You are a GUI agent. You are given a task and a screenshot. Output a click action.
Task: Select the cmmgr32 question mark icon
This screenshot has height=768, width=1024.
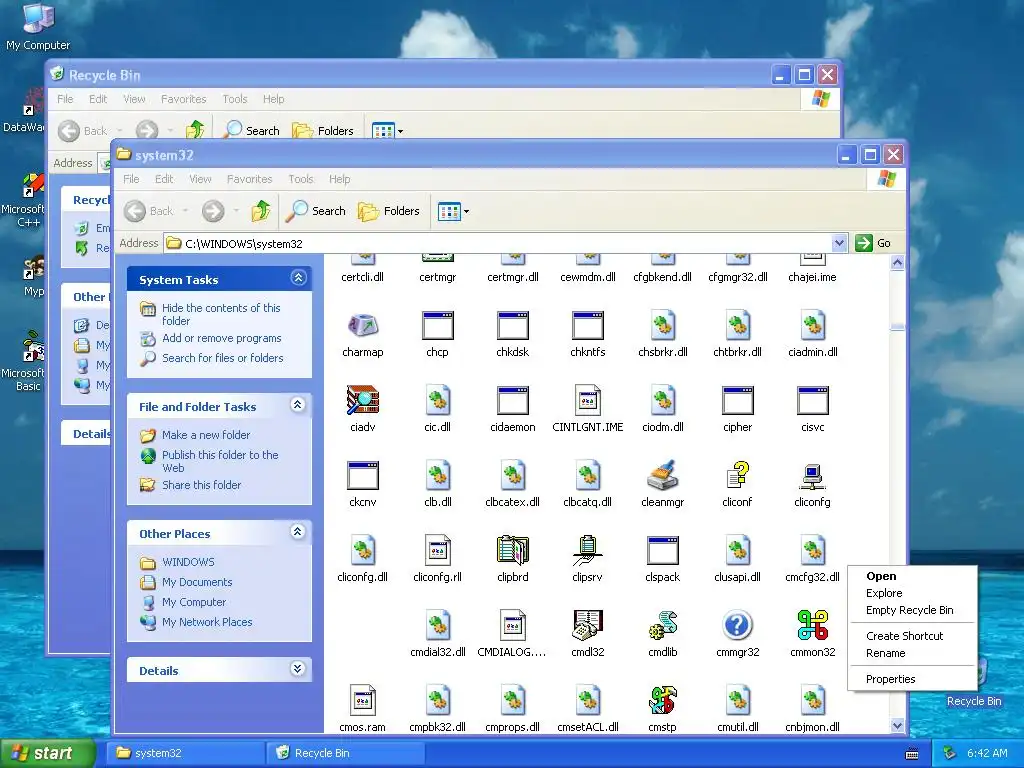737,626
